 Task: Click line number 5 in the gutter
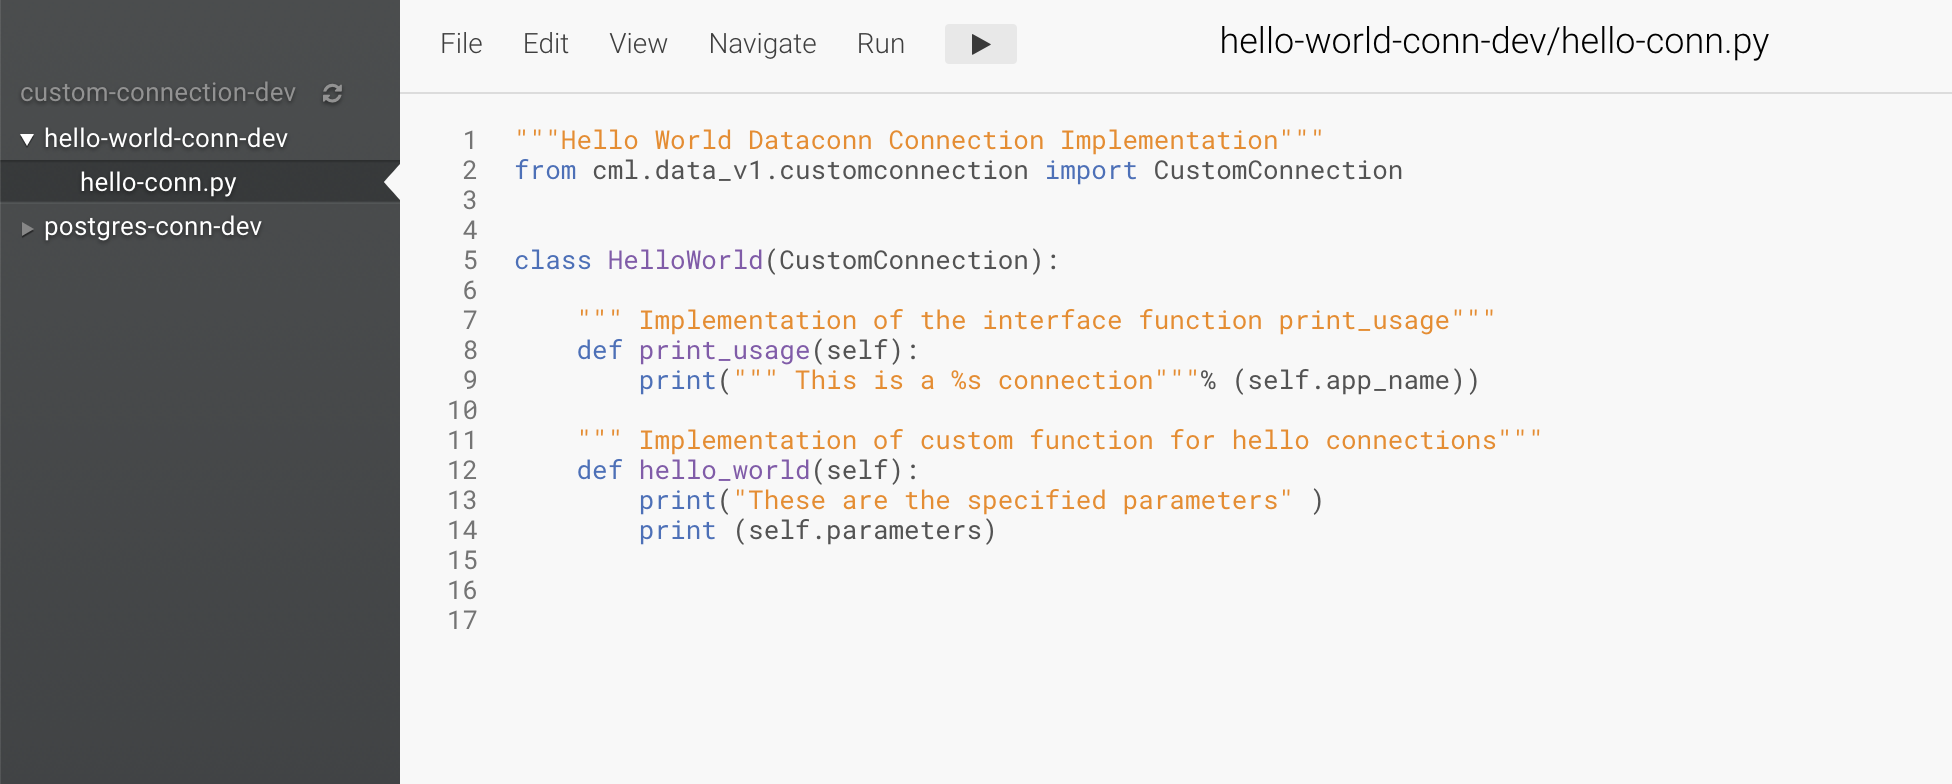pos(469,261)
